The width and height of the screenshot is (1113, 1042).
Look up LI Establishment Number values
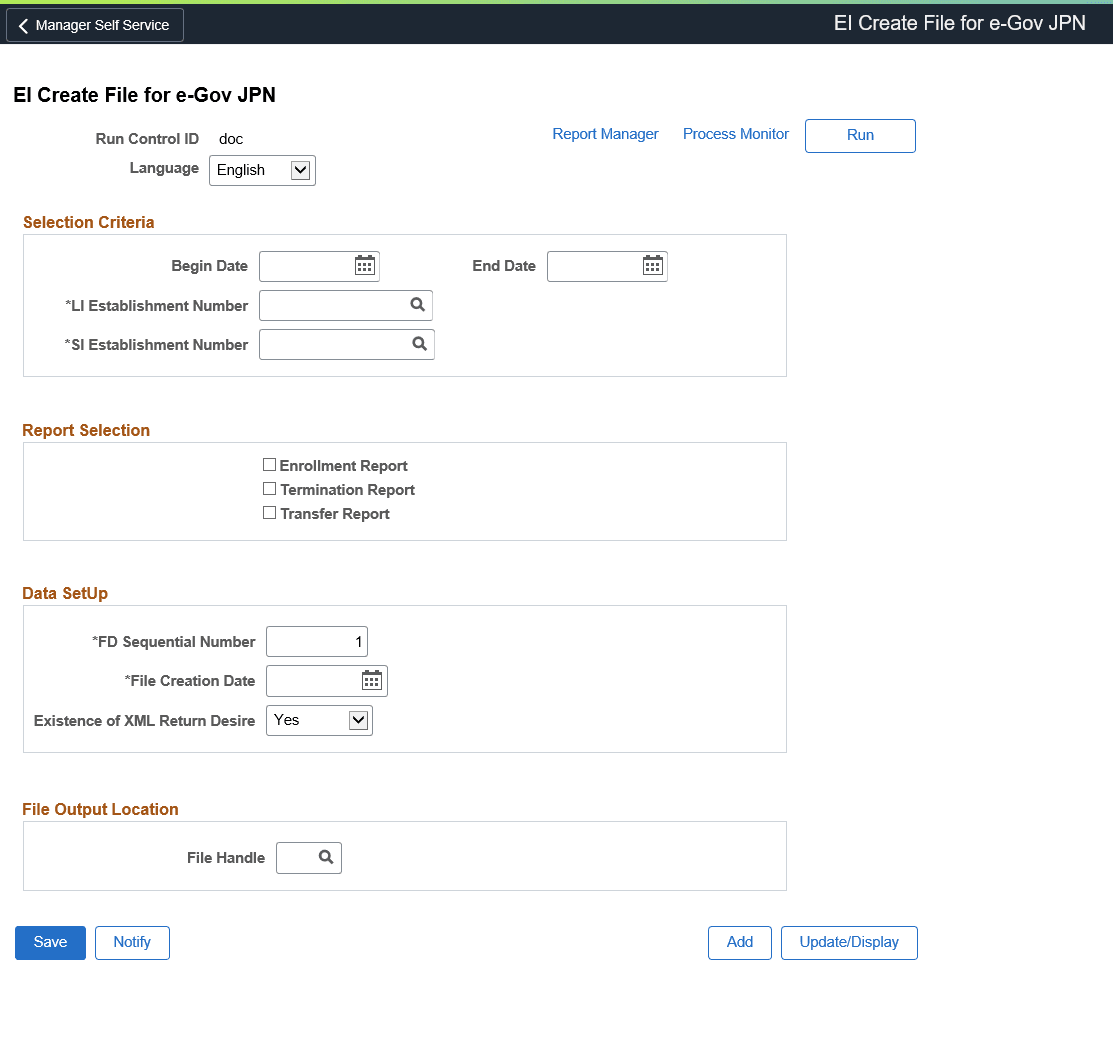click(417, 305)
